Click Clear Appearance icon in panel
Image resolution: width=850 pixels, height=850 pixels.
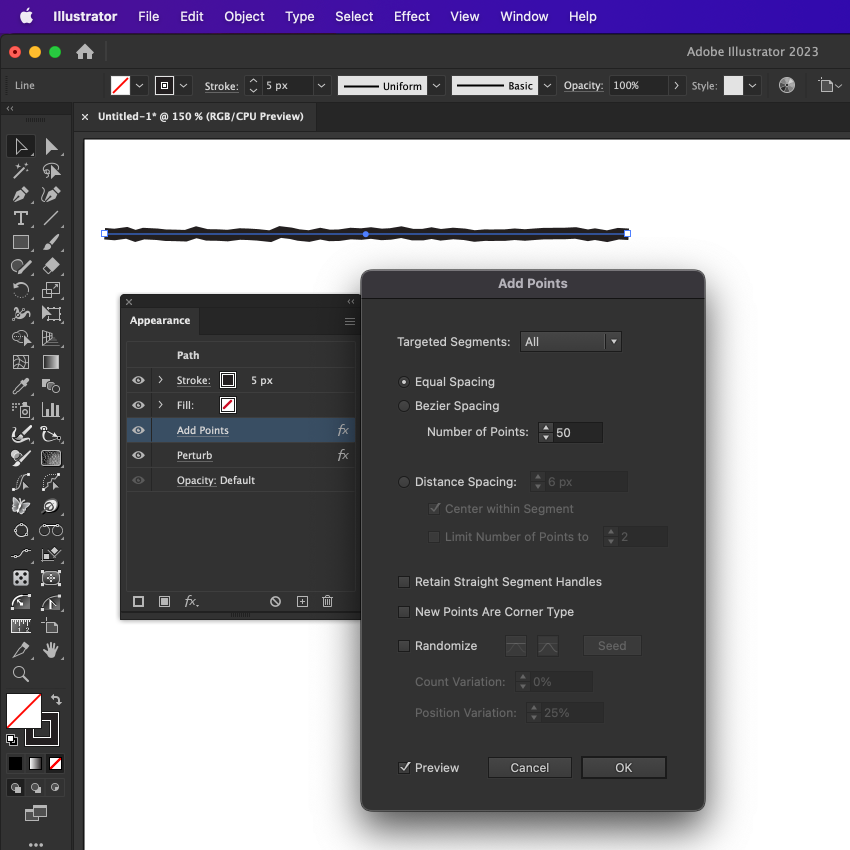pyautogui.click(x=275, y=601)
